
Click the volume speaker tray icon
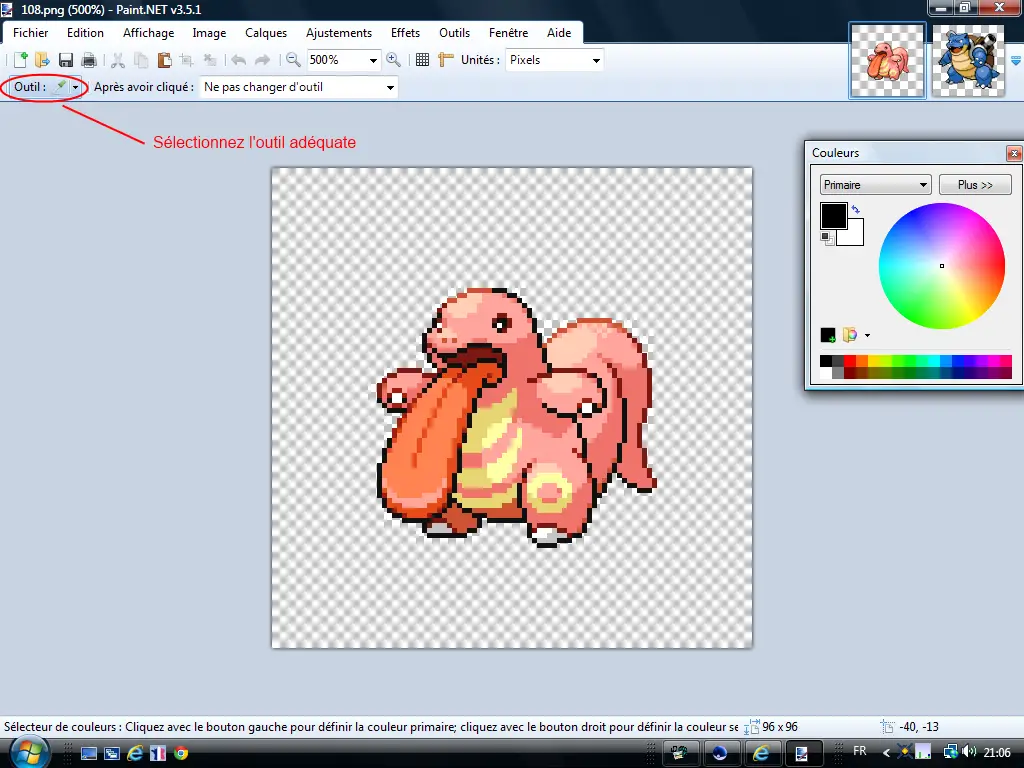coord(969,752)
